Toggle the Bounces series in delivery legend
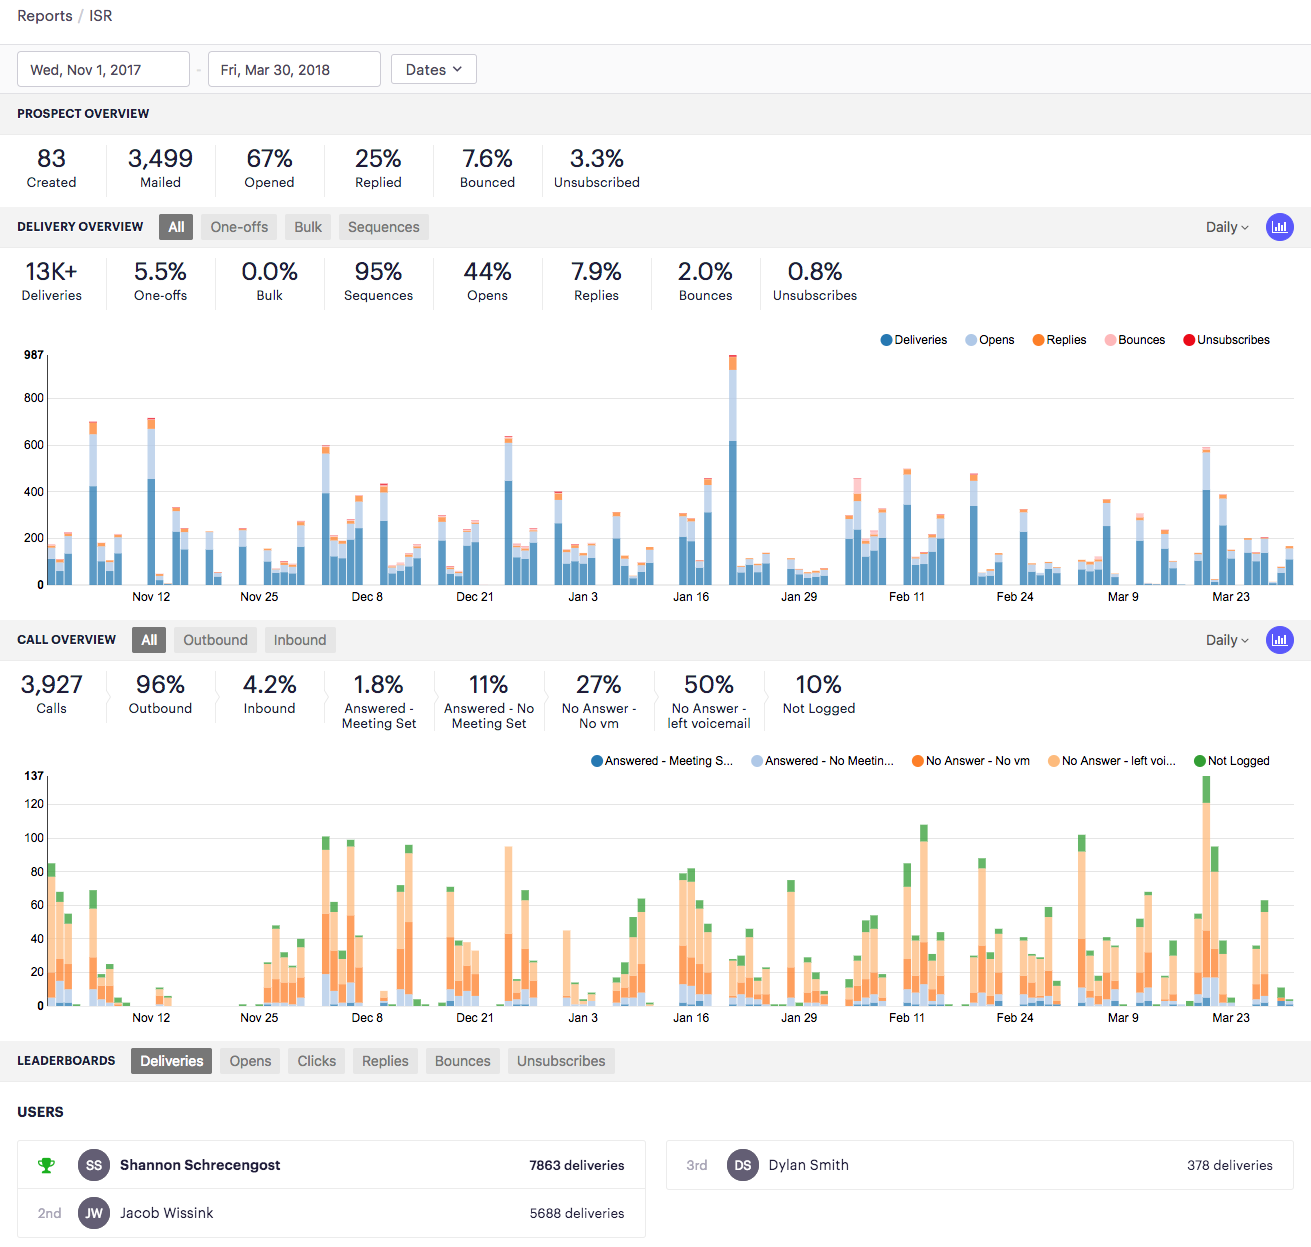 (x=1110, y=340)
